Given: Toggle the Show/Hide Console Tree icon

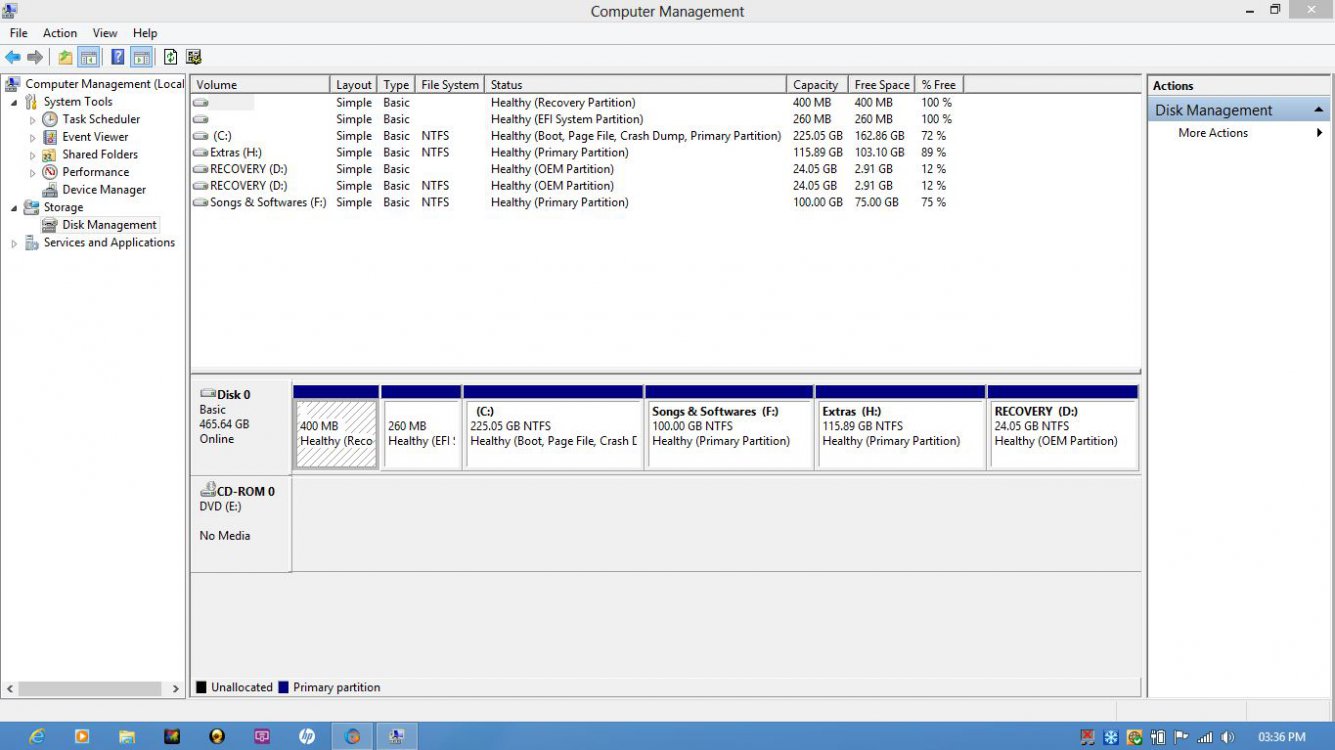Looking at the screenshot, I should [x=89, y=57].
